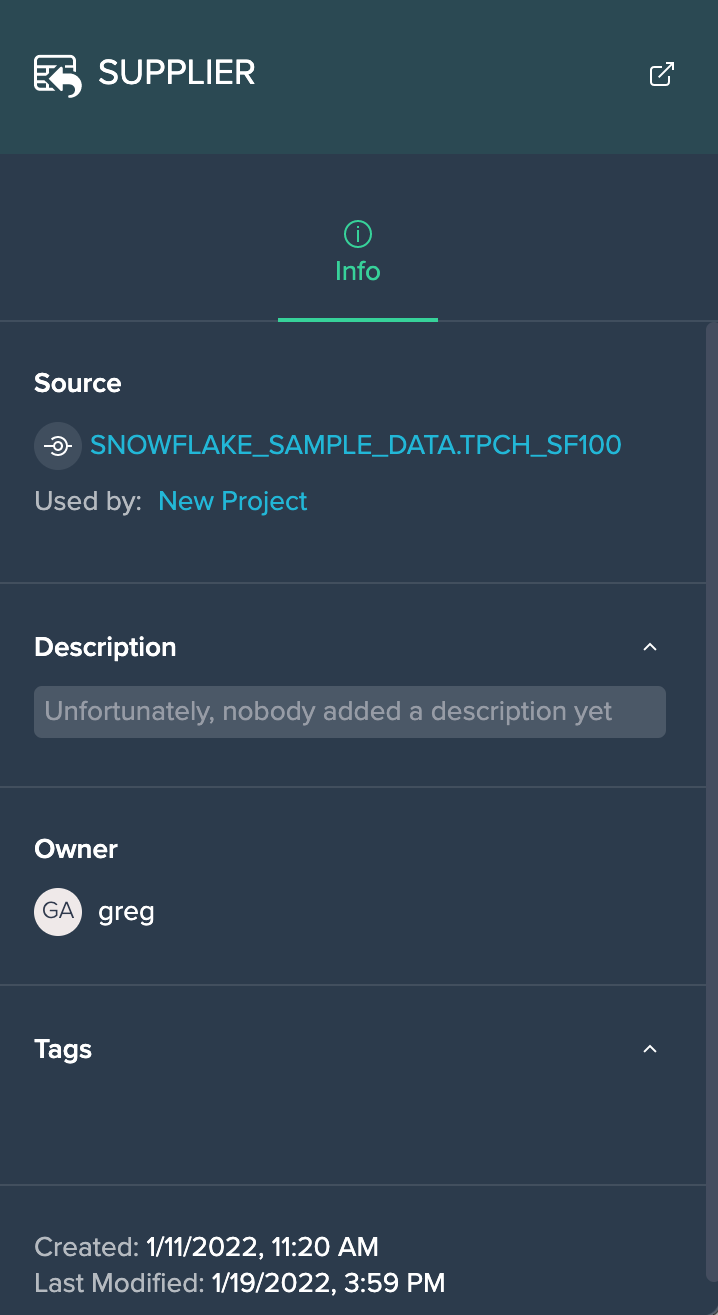
Task: Switch to the Info tab
Action: click(357, 256)
